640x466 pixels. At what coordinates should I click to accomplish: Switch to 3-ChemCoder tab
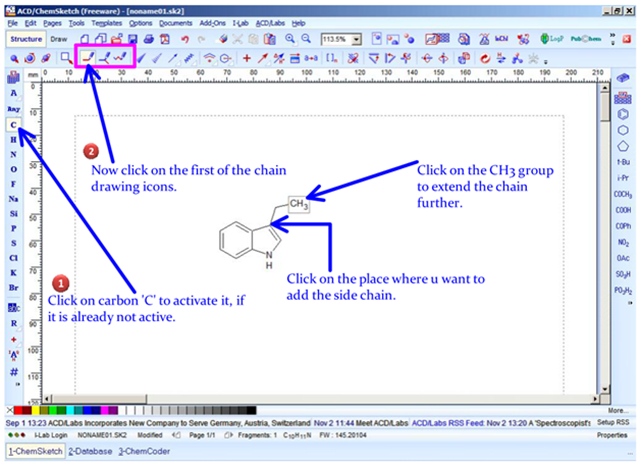pyautogui.click(x=144, y=451)
